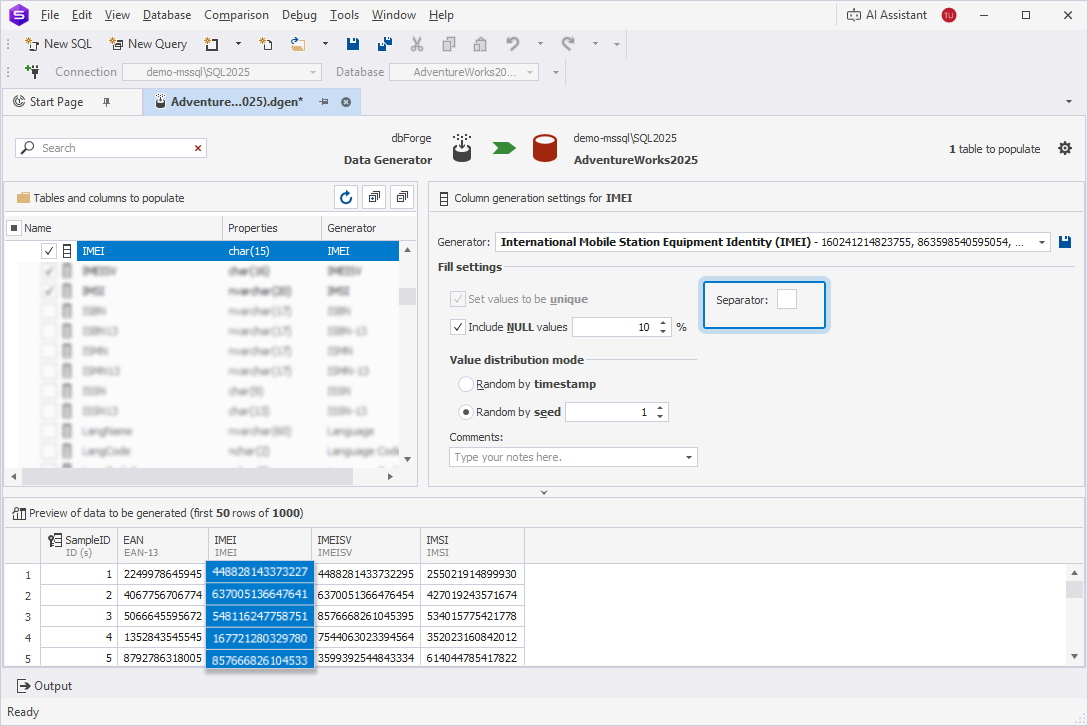Close the Adventure dgen document tab

click(x=346, y=102)
